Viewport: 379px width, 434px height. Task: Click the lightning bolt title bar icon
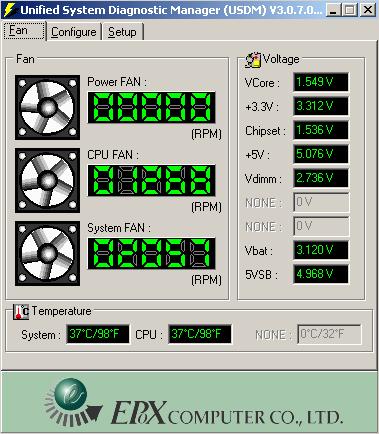pos(9,10)
